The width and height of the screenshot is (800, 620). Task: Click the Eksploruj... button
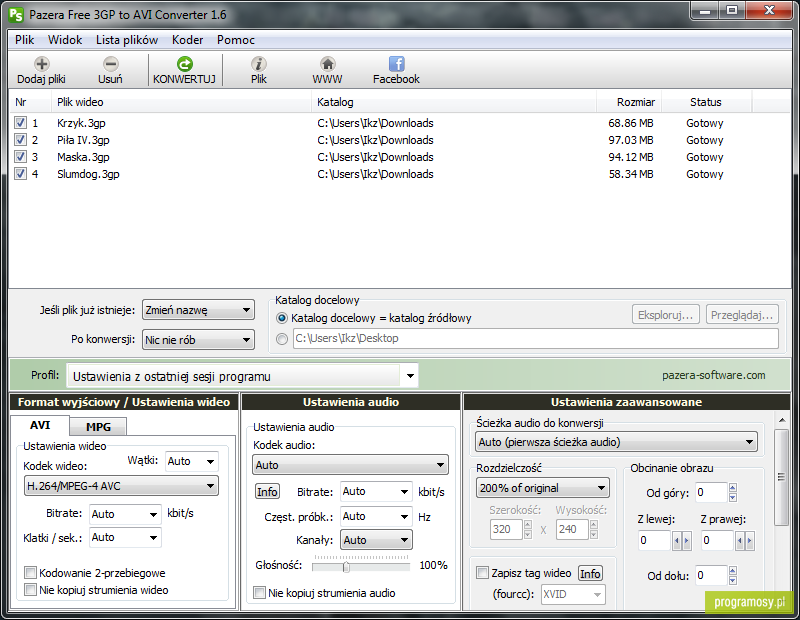[666, 315]
